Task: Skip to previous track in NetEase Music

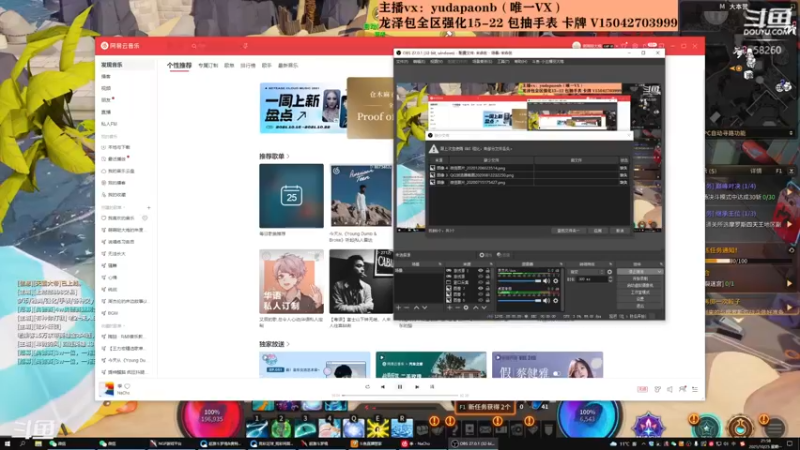Action: point(383,387)
